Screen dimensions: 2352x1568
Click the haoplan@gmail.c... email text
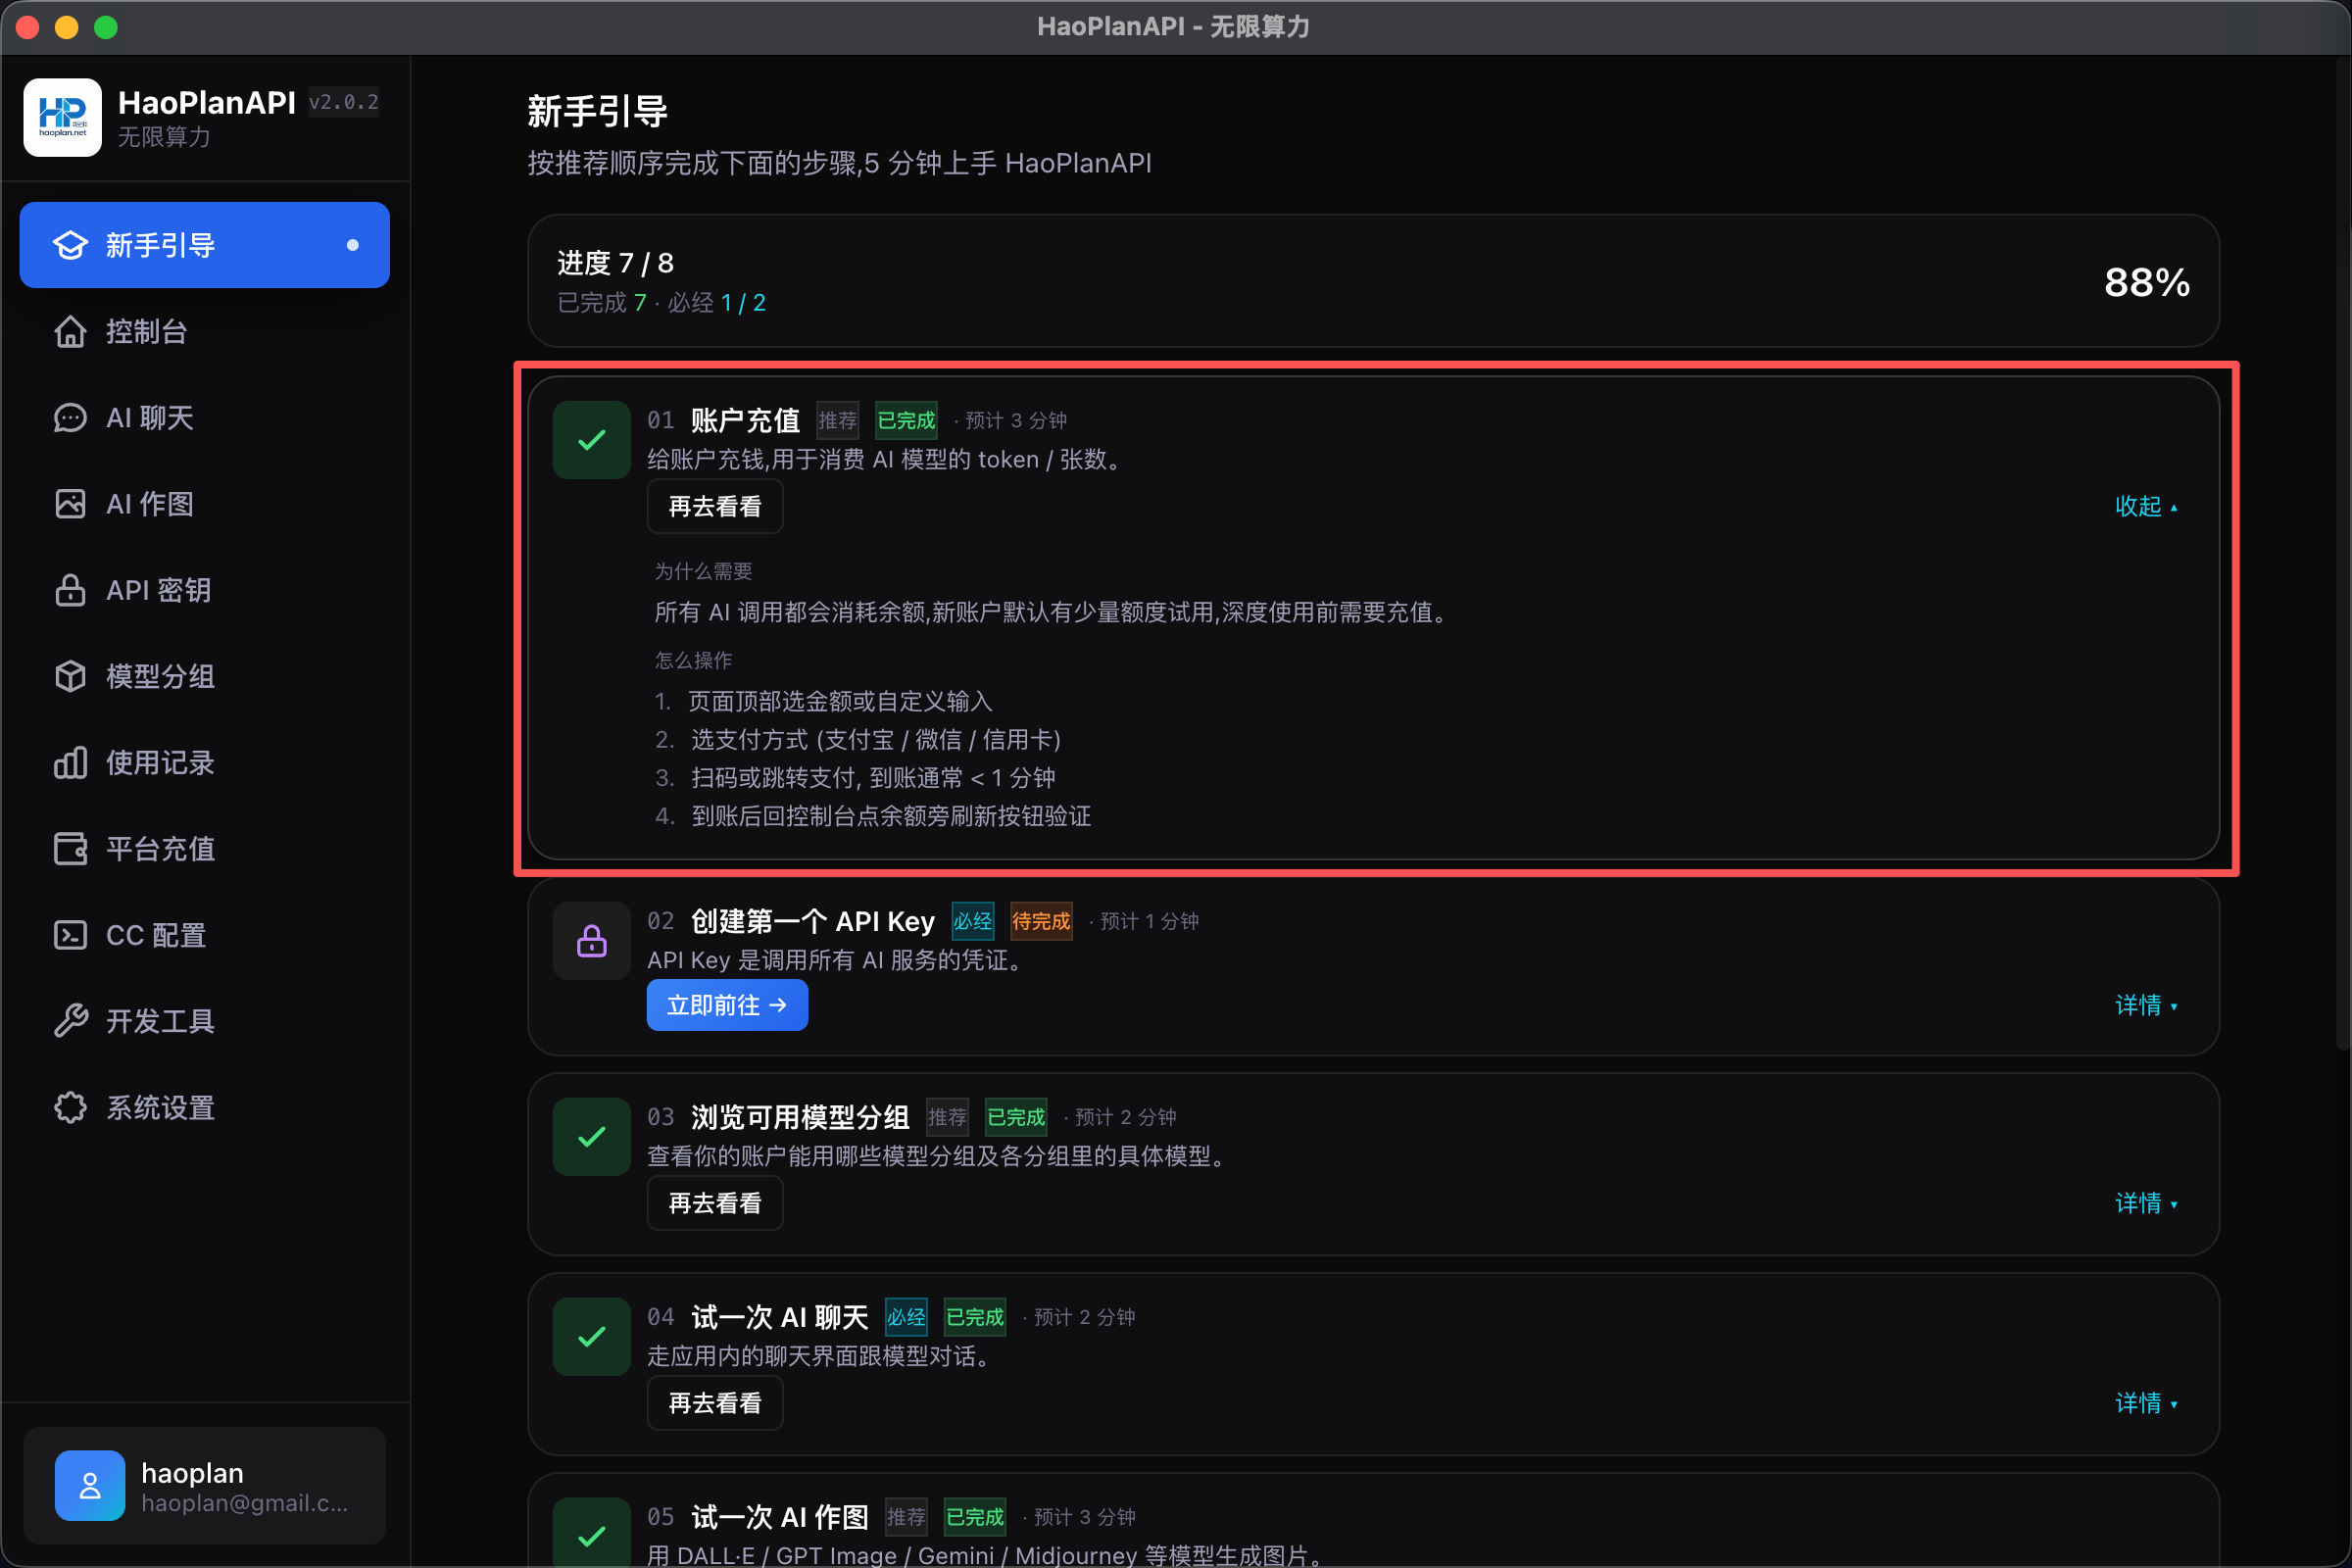tap(245, 1503)
